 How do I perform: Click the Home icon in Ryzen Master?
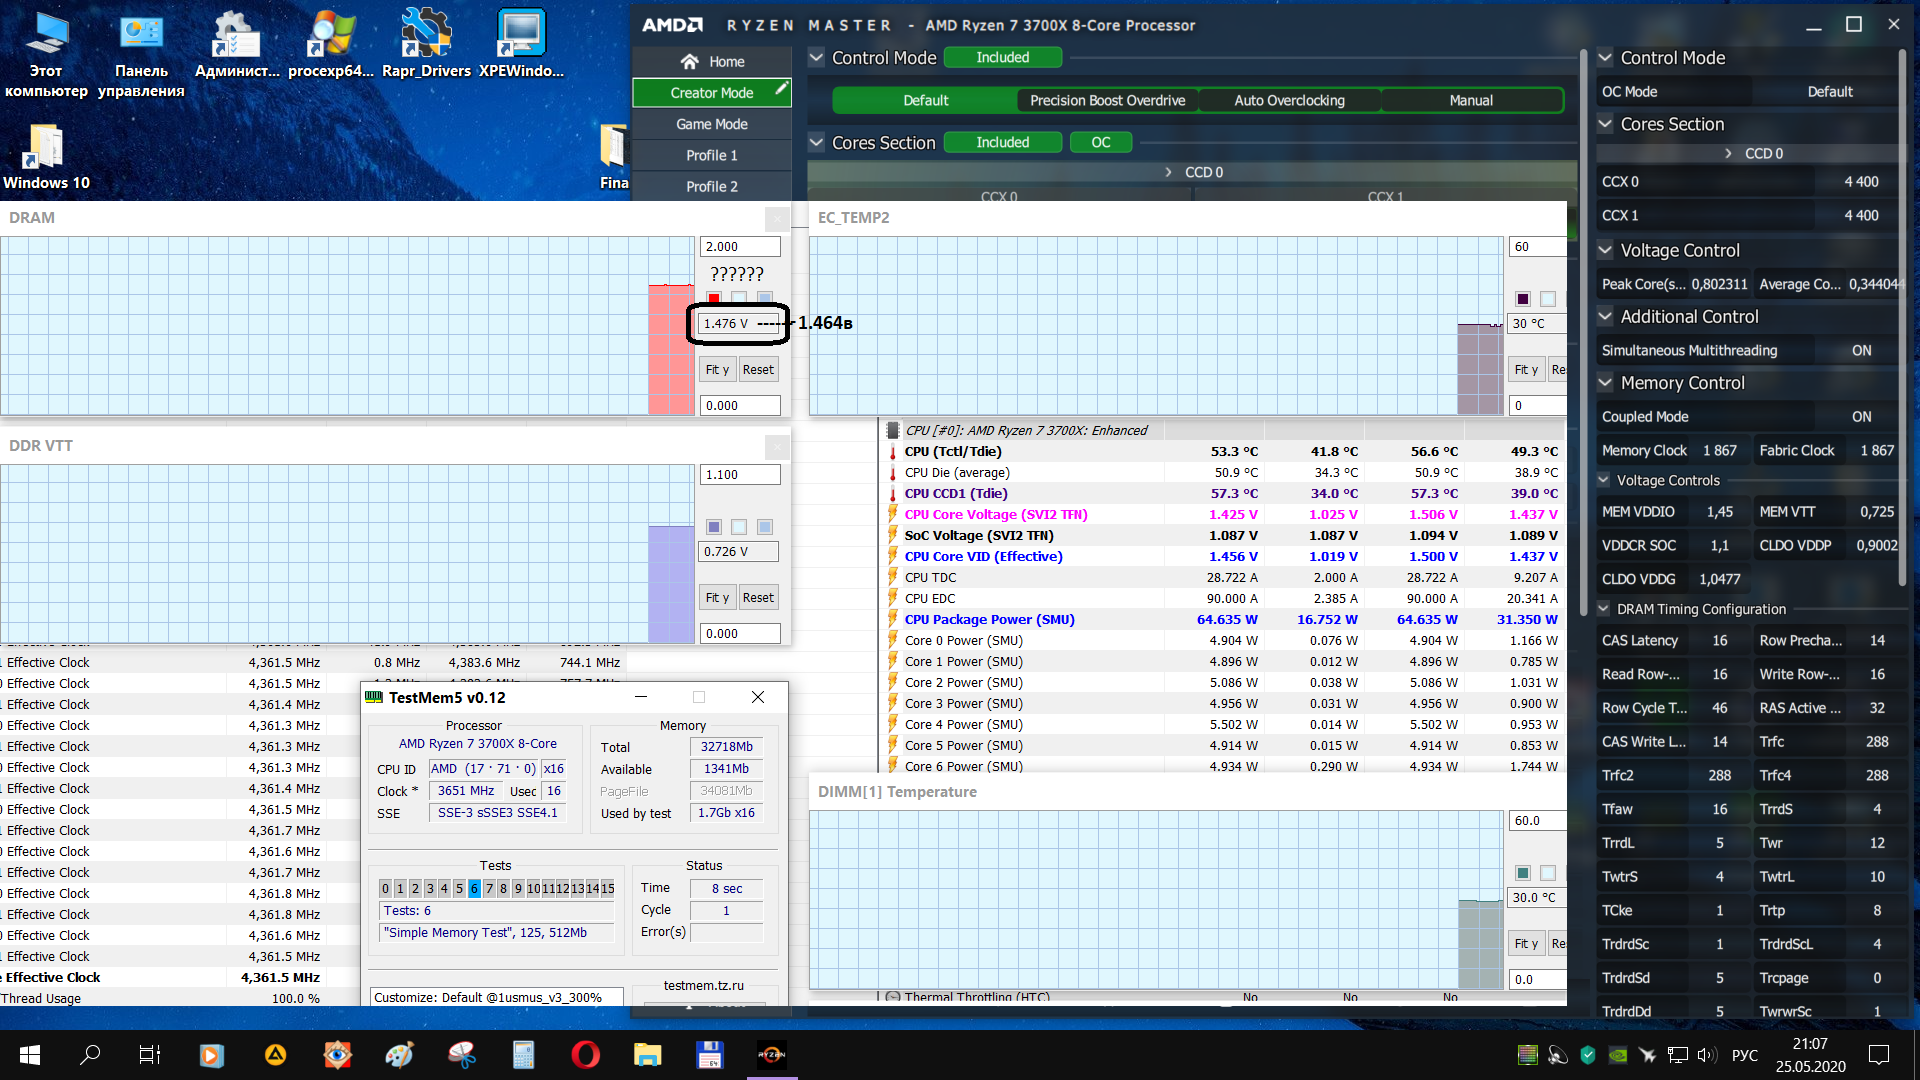(x=689, y=62)
